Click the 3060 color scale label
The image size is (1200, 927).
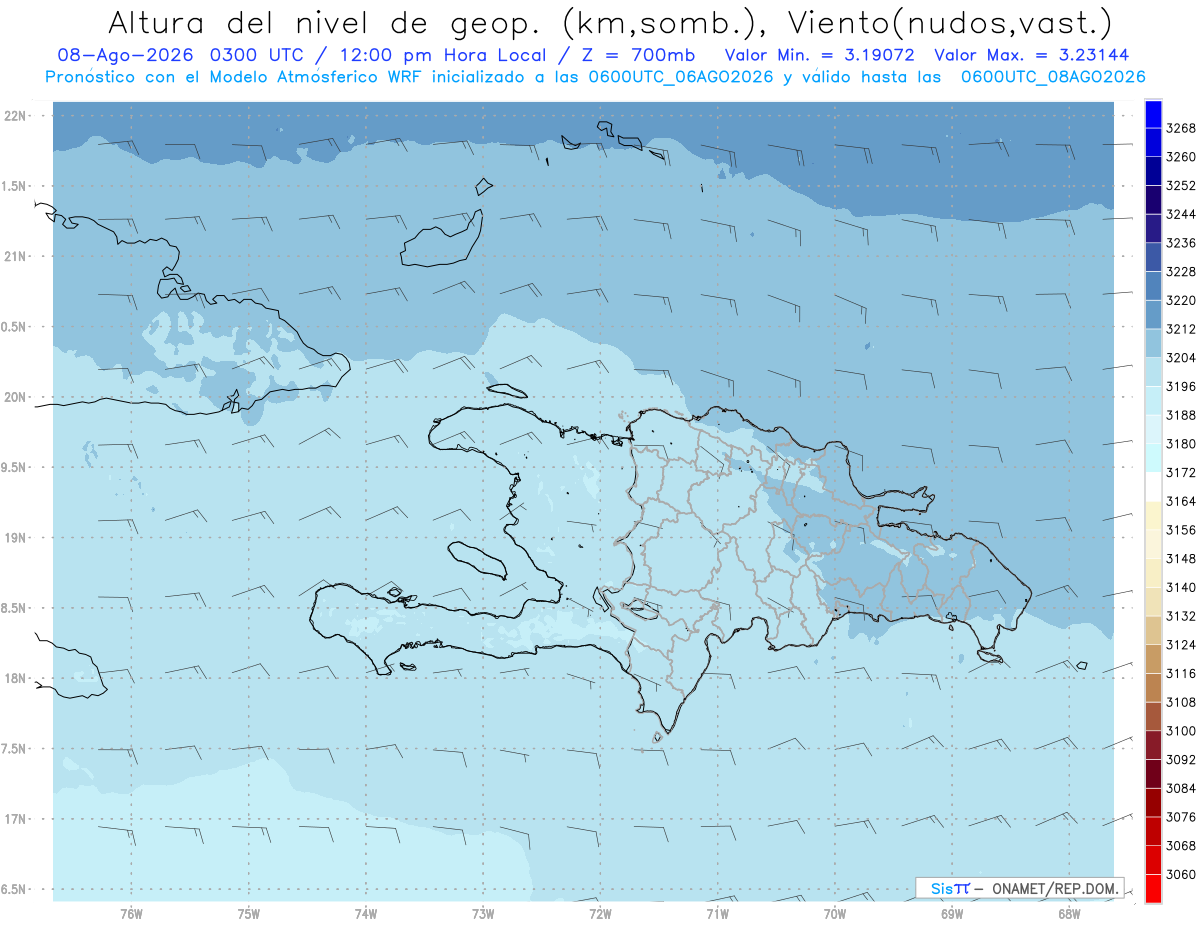1181,874
